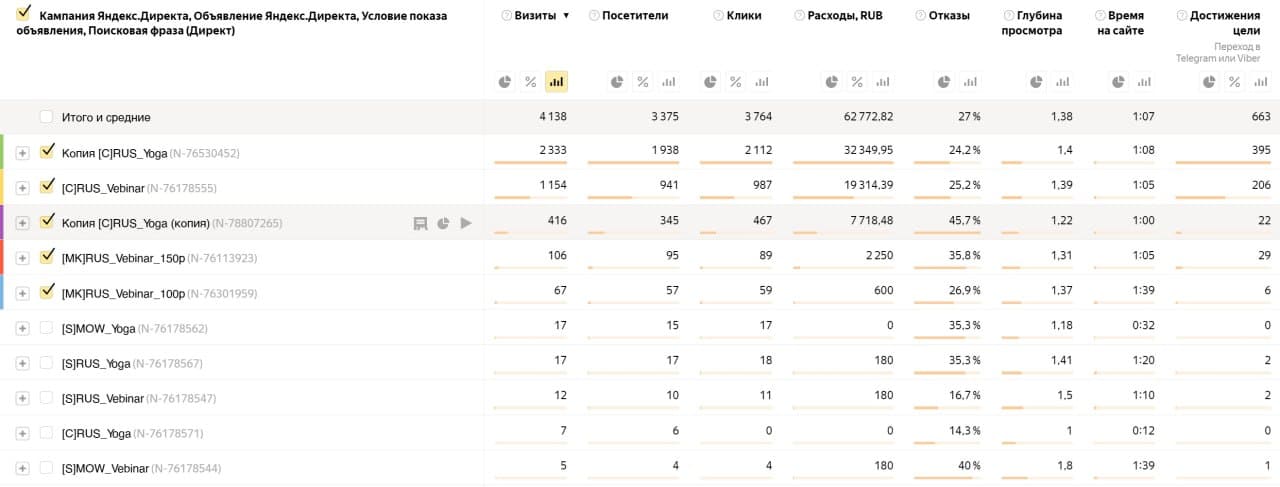Show bar chart for Клики column
1280x487 pixels.
pos(762,82)
